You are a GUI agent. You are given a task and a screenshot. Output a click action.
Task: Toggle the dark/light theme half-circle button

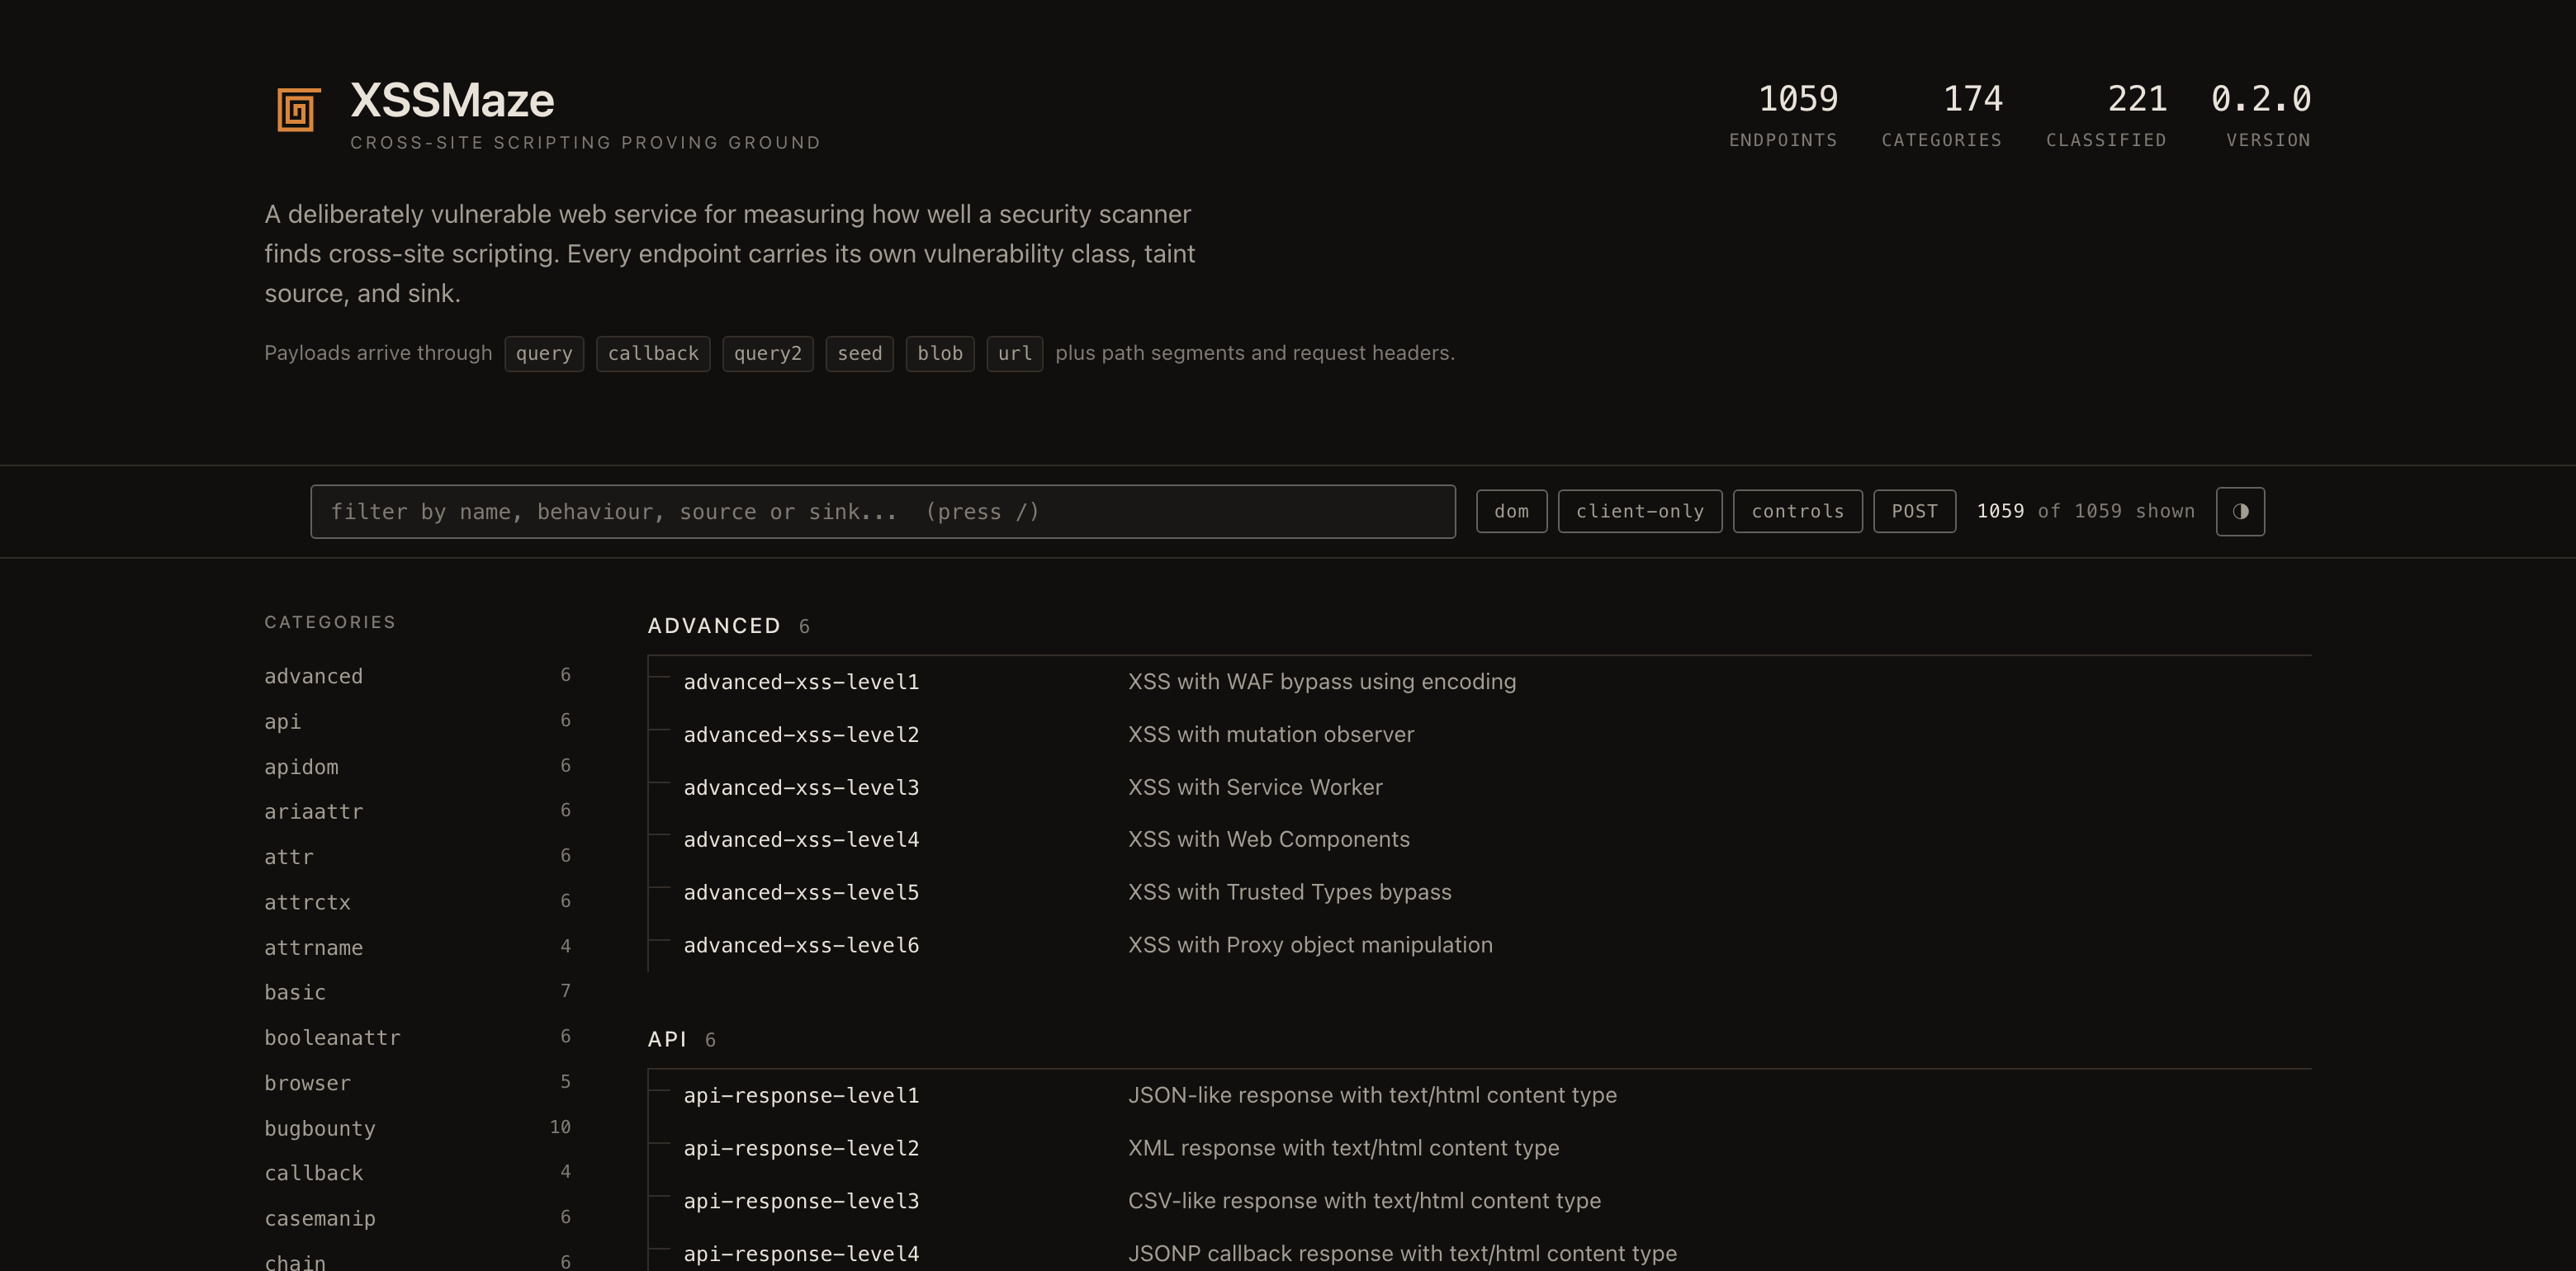point(2240,511)
